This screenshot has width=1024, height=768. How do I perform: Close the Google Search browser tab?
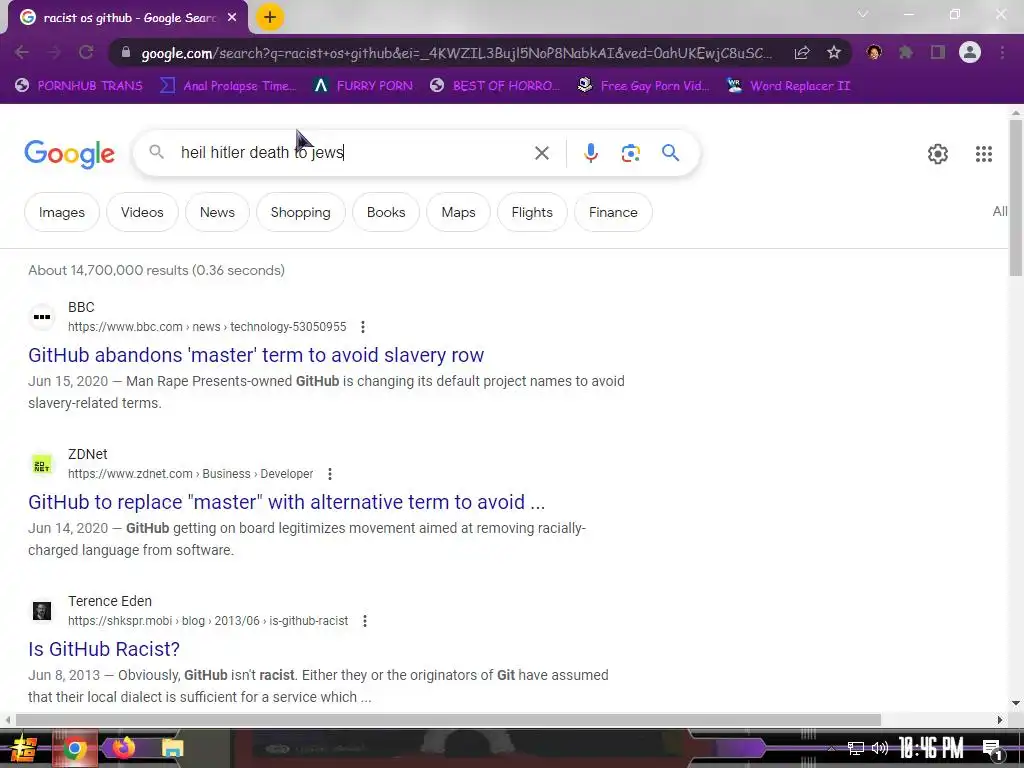click(x=232, y=18)
